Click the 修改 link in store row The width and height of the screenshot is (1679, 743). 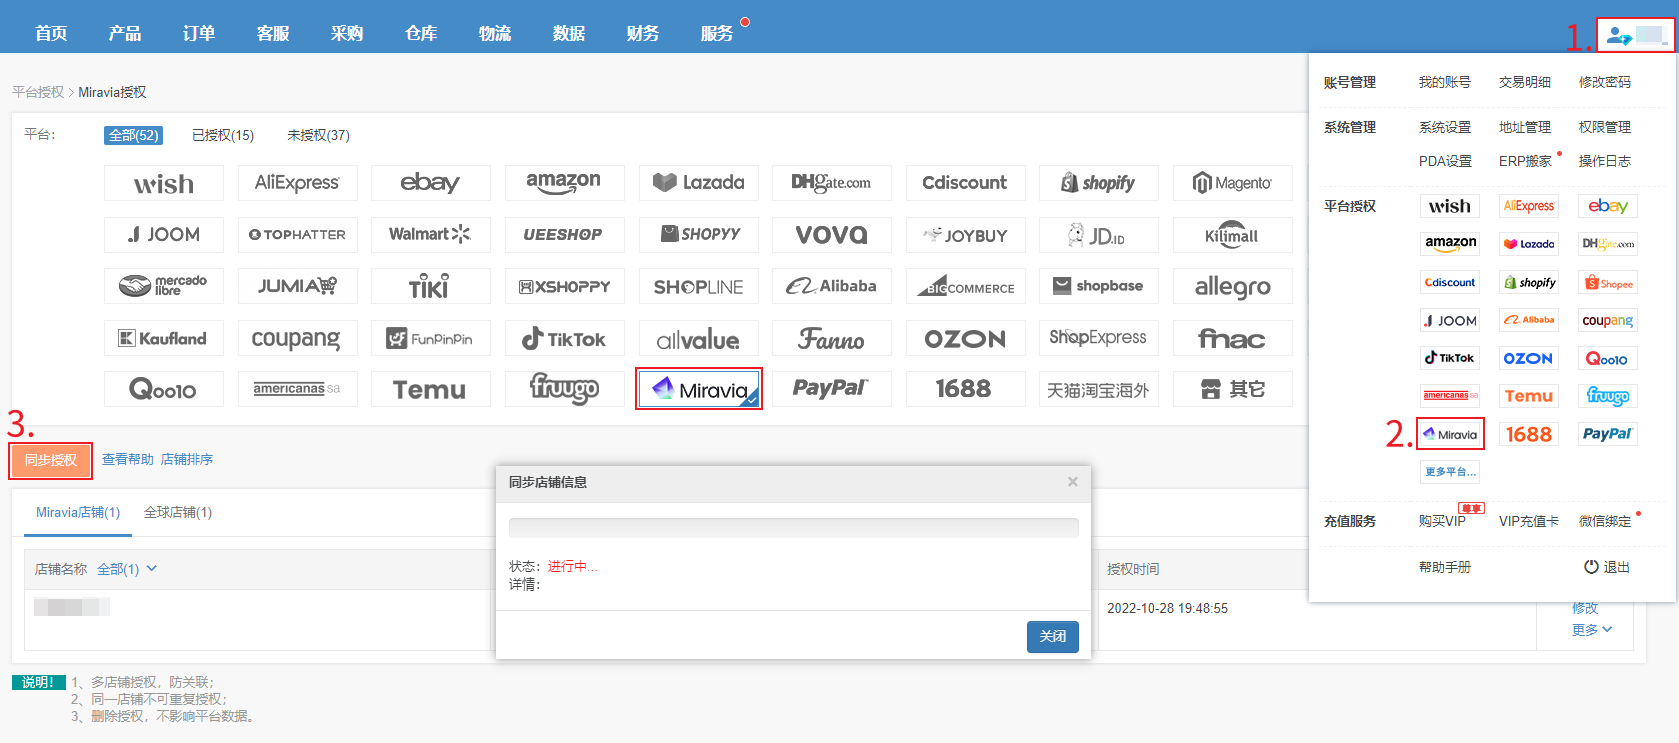(1585, 608)
